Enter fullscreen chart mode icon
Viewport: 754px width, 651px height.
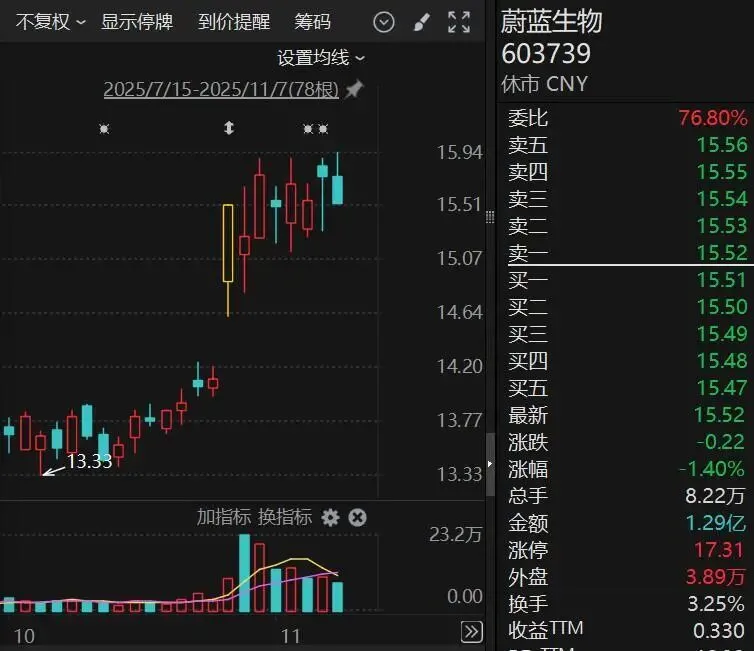tap(459, 22)
